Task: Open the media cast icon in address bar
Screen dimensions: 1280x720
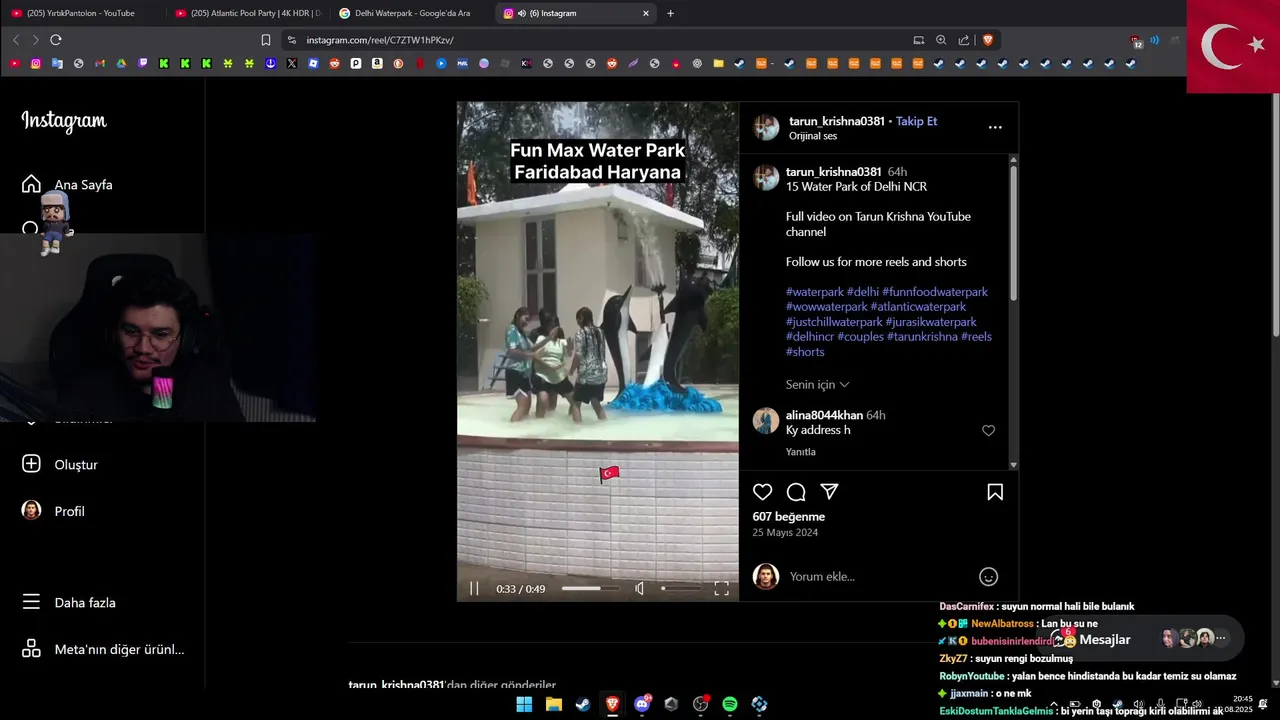Action: coord(918,40)
